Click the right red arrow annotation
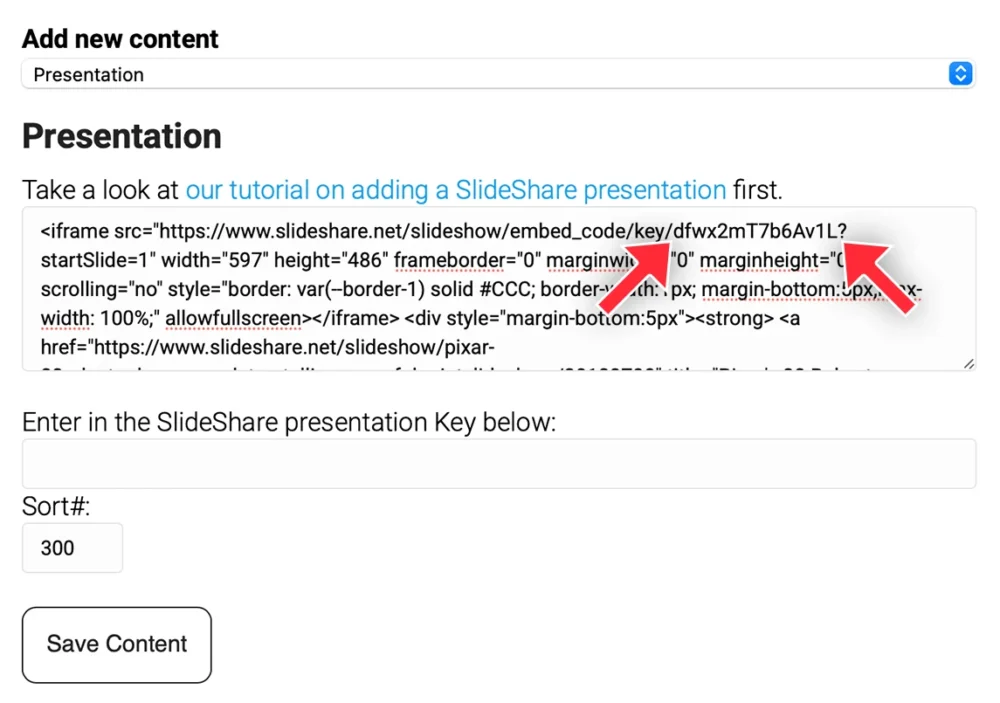This screenshot has height=703, width=1000. click(880, 278)
